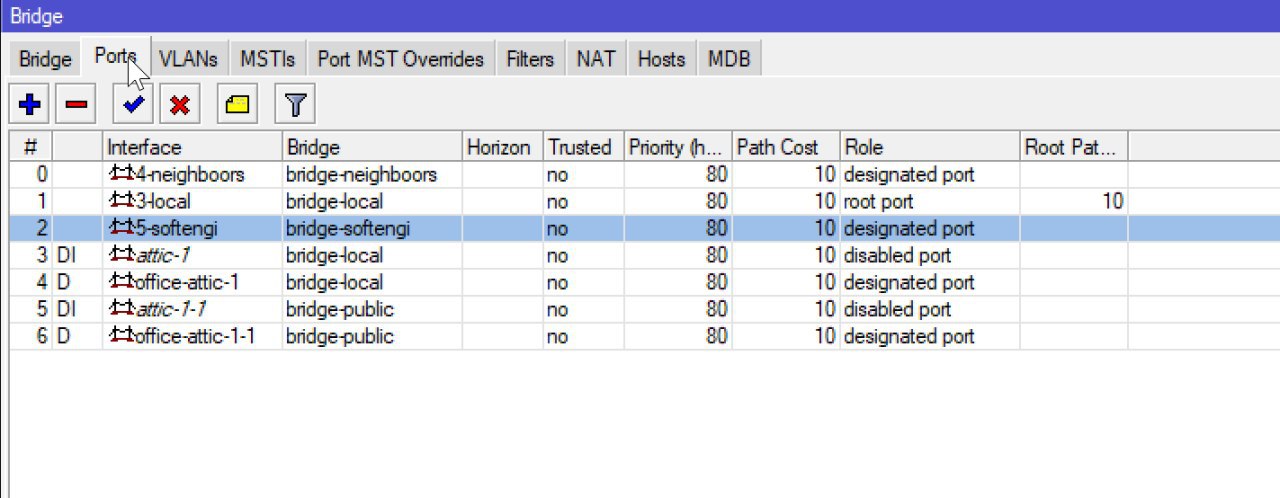
Task: Select the 5-softengi interface row
Action: 644,228
